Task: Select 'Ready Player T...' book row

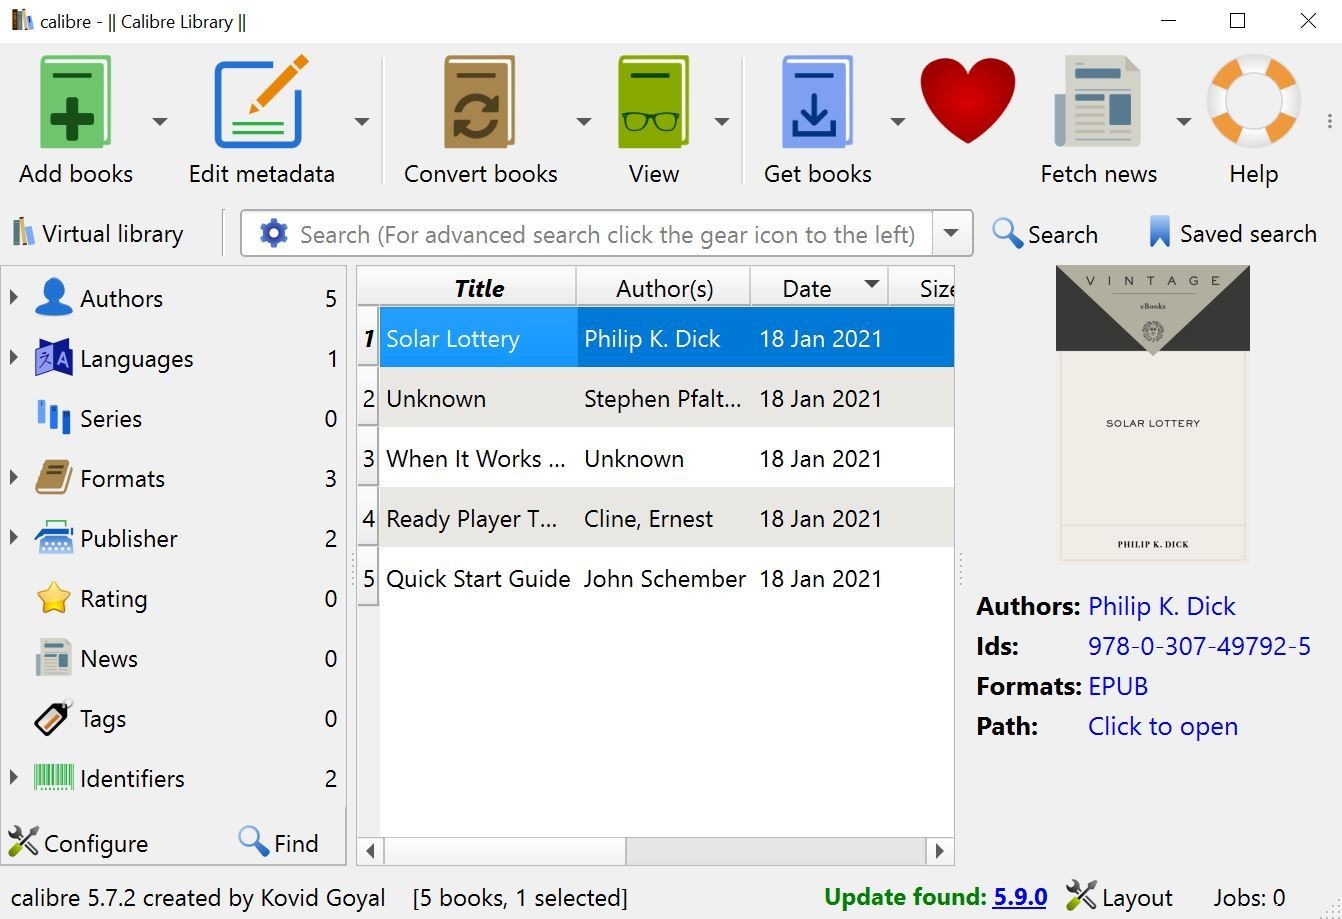Action: pos(655,518)
